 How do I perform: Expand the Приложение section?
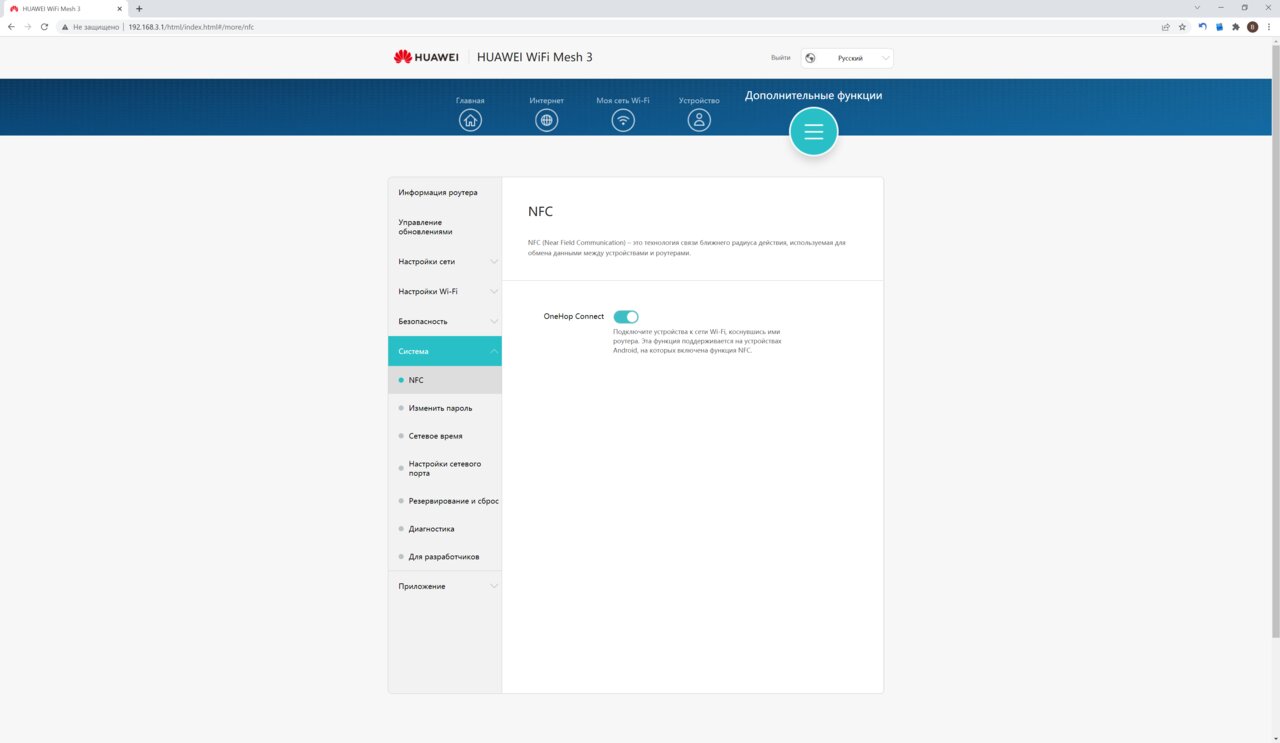pos(445,586)
